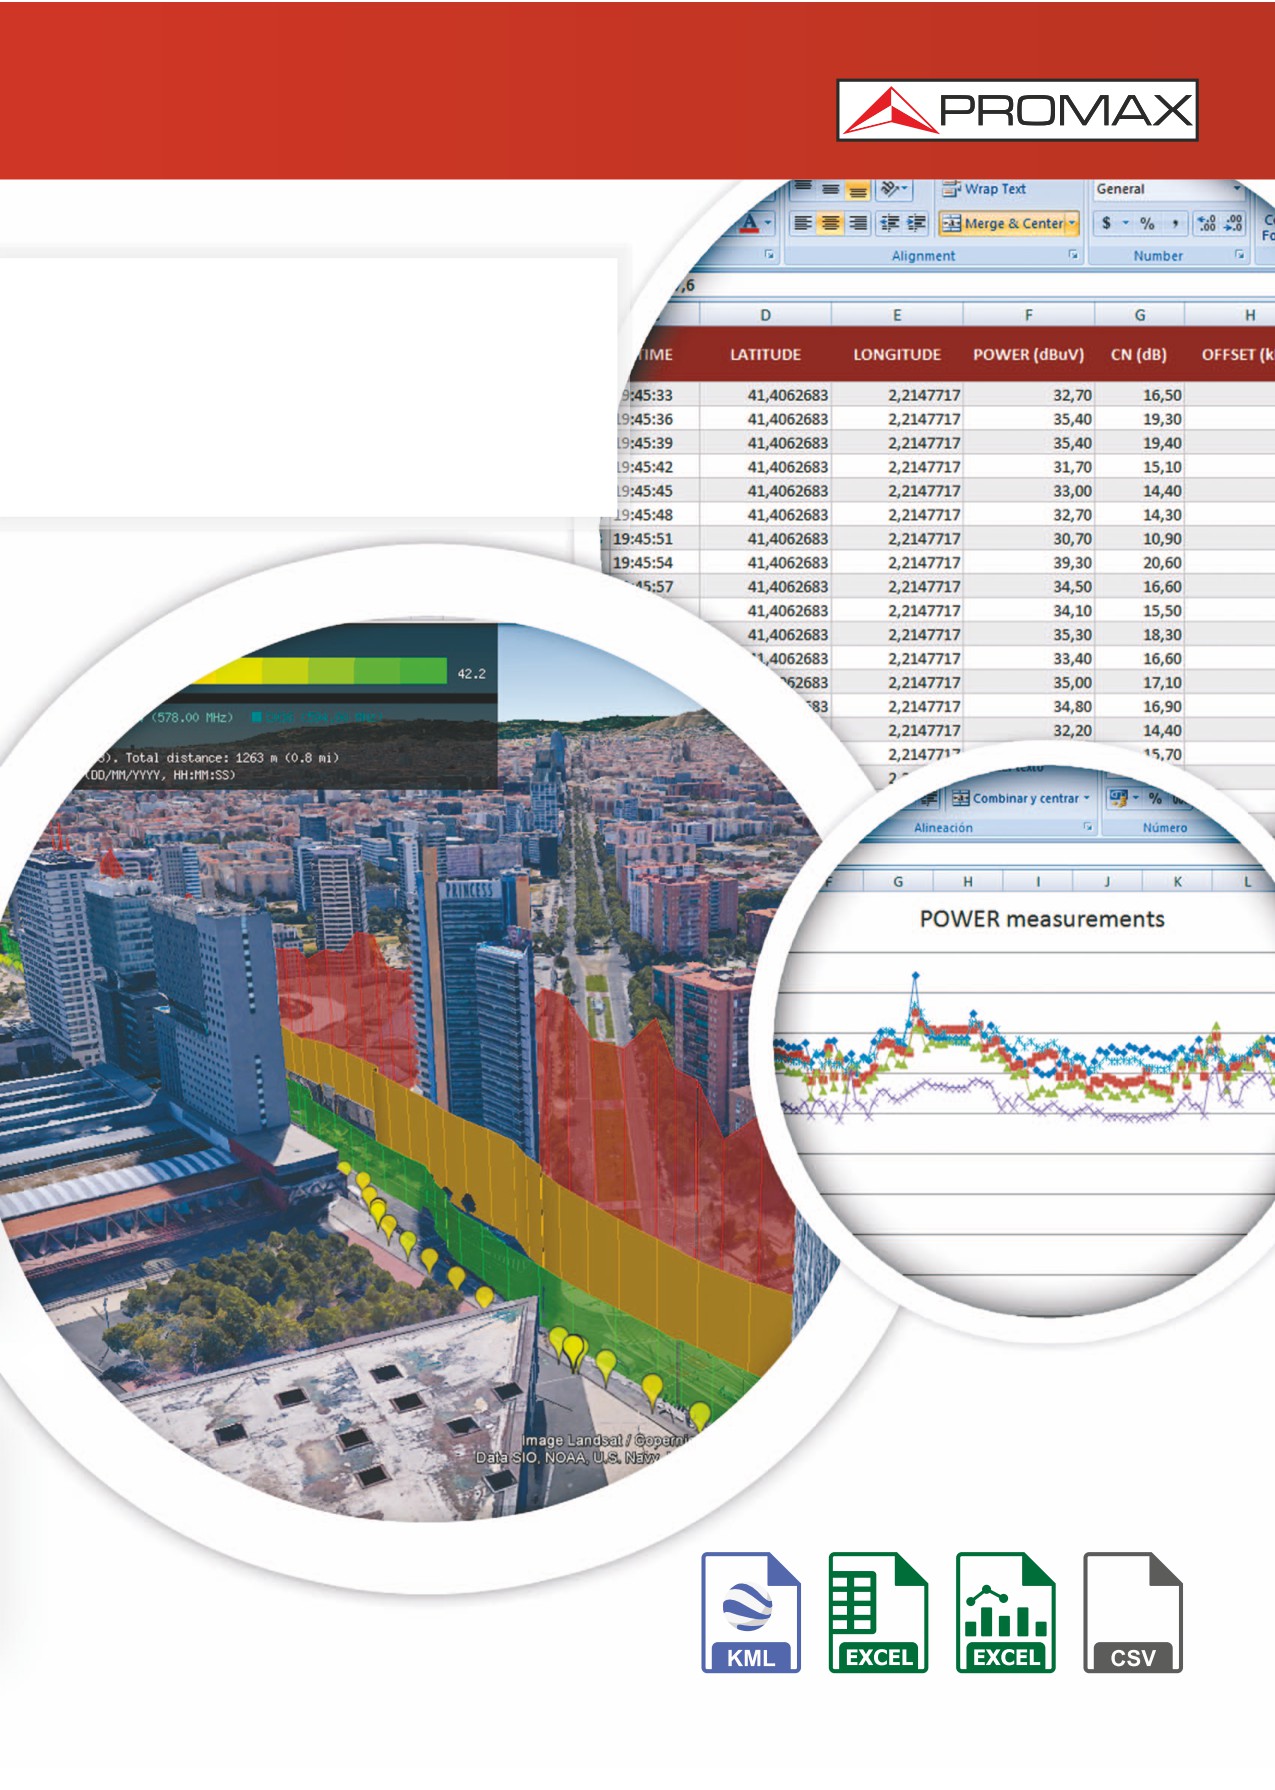This screenshot has height=1790, width=1275.
Task: Click the EXCEL chart file icon
Action: pyautogui.click(x=1005, y=1612)
